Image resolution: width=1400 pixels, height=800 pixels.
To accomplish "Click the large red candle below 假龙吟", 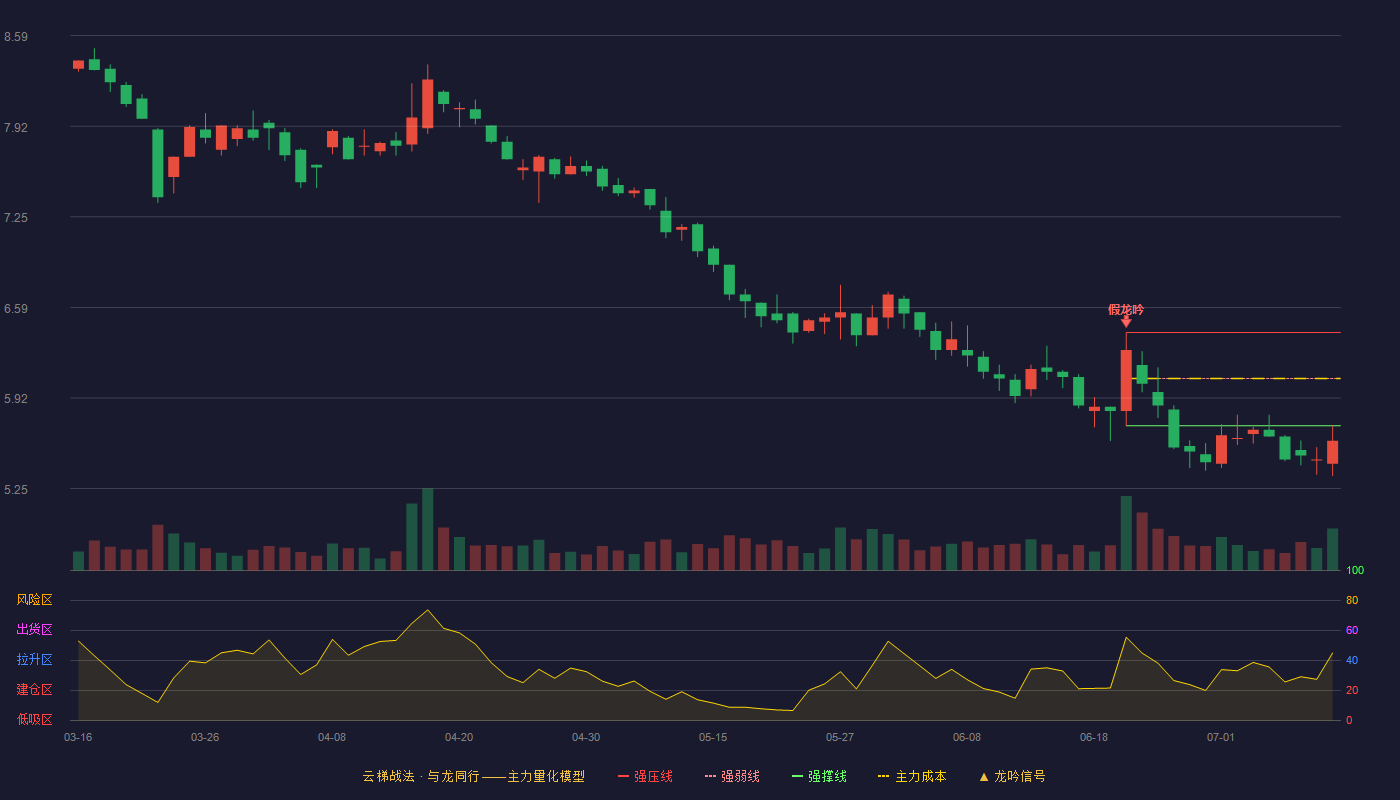I will tap(1126, 380).
